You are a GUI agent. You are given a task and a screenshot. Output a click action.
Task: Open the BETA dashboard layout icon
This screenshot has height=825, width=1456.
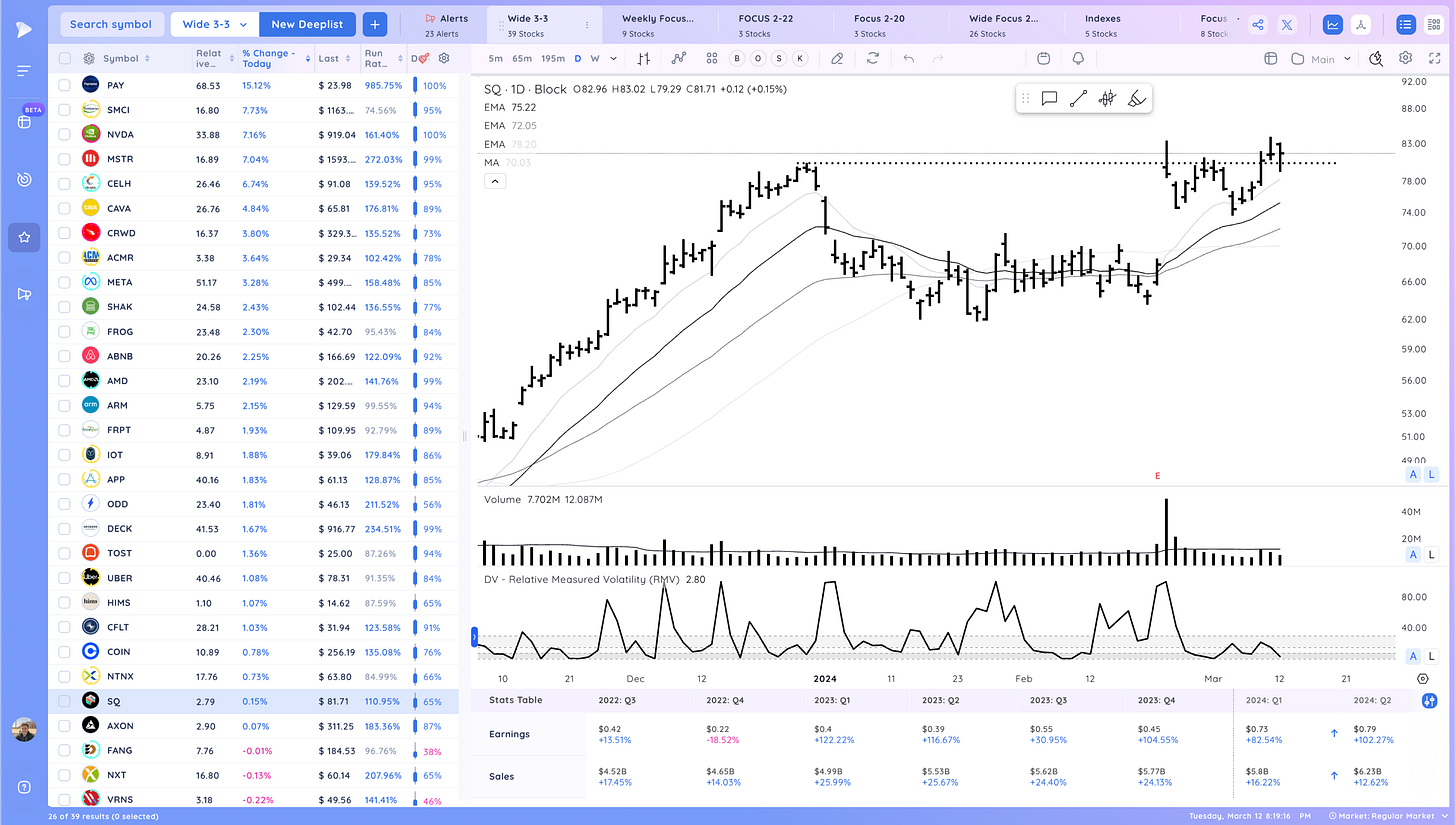tap(24, 121)
